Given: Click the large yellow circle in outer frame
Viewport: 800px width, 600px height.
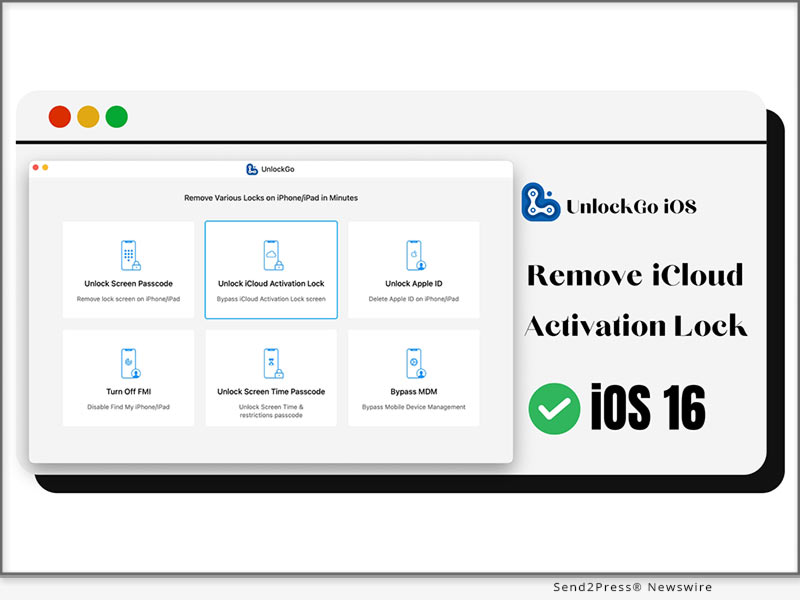Looking at the screenshot, I should click(88, 117).
